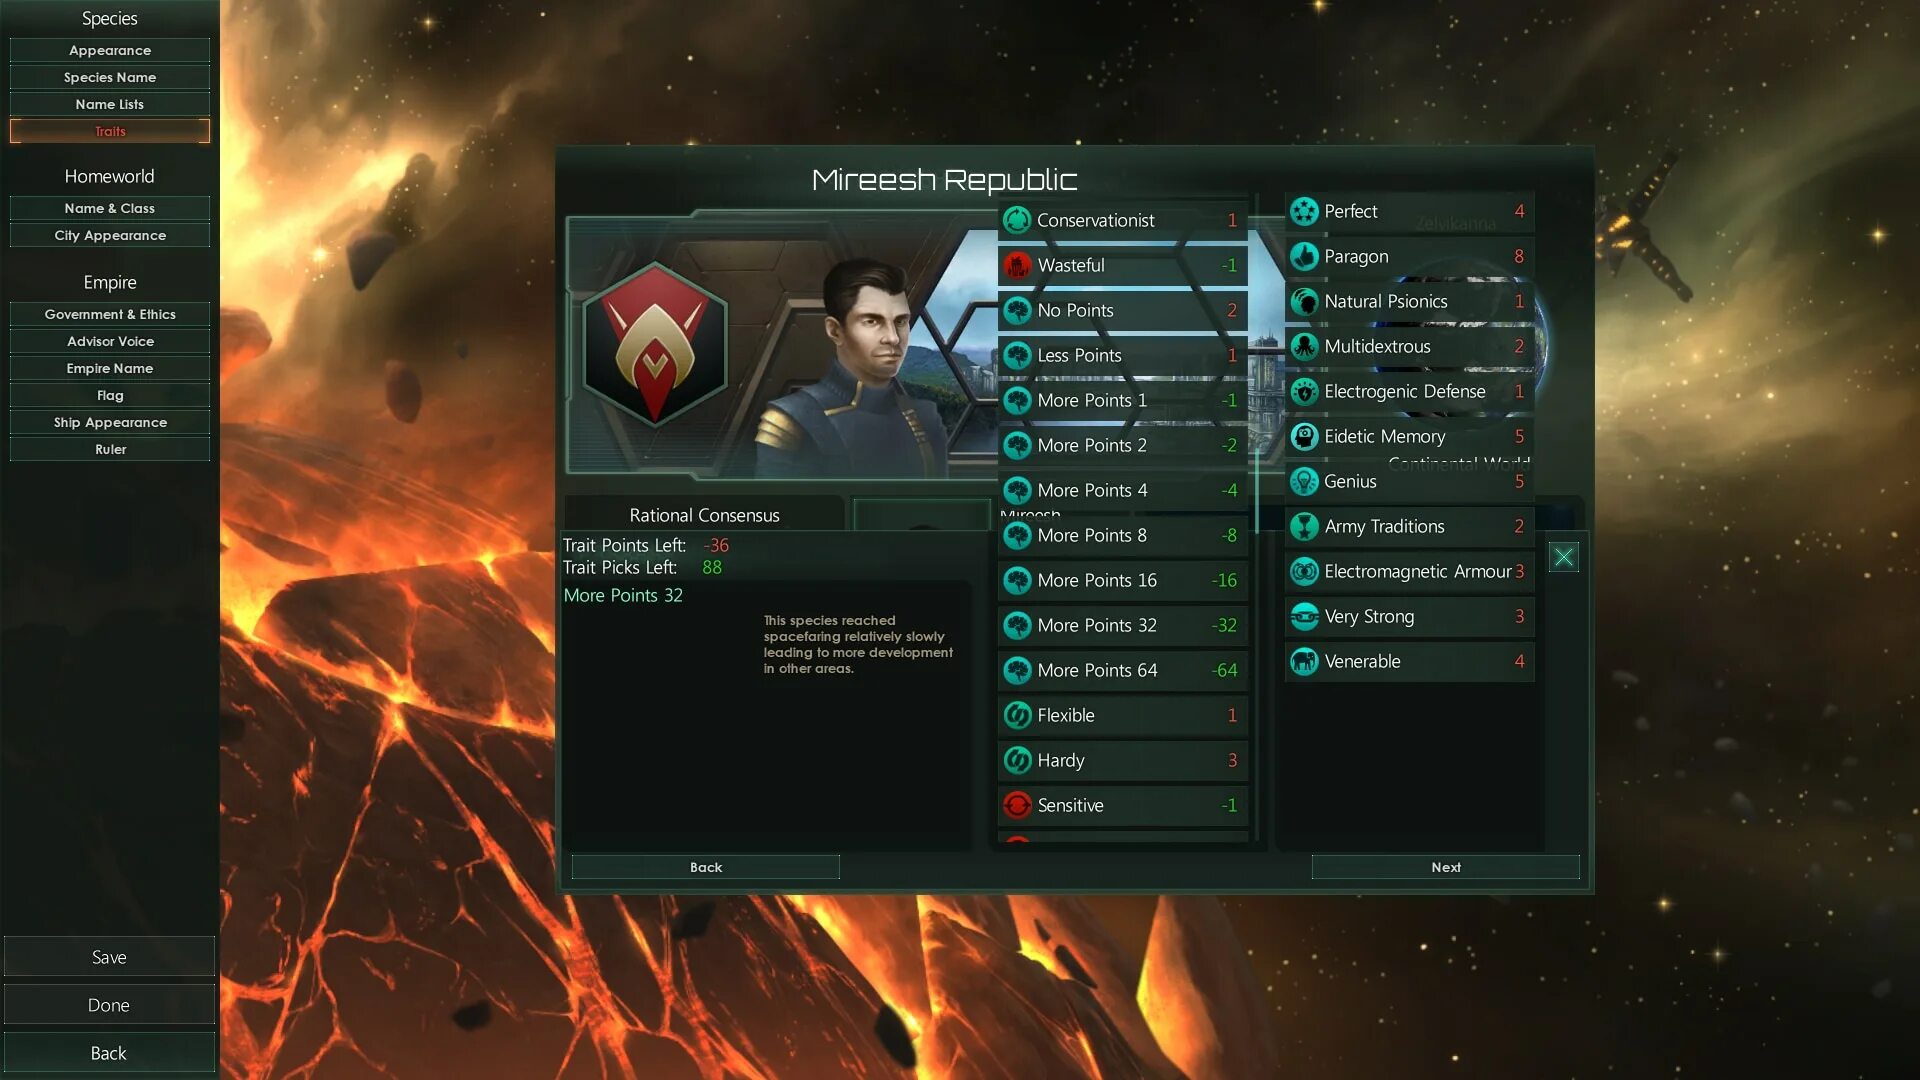
Task: Toggle the Hardy trait in list
Action: (1123, 760)
